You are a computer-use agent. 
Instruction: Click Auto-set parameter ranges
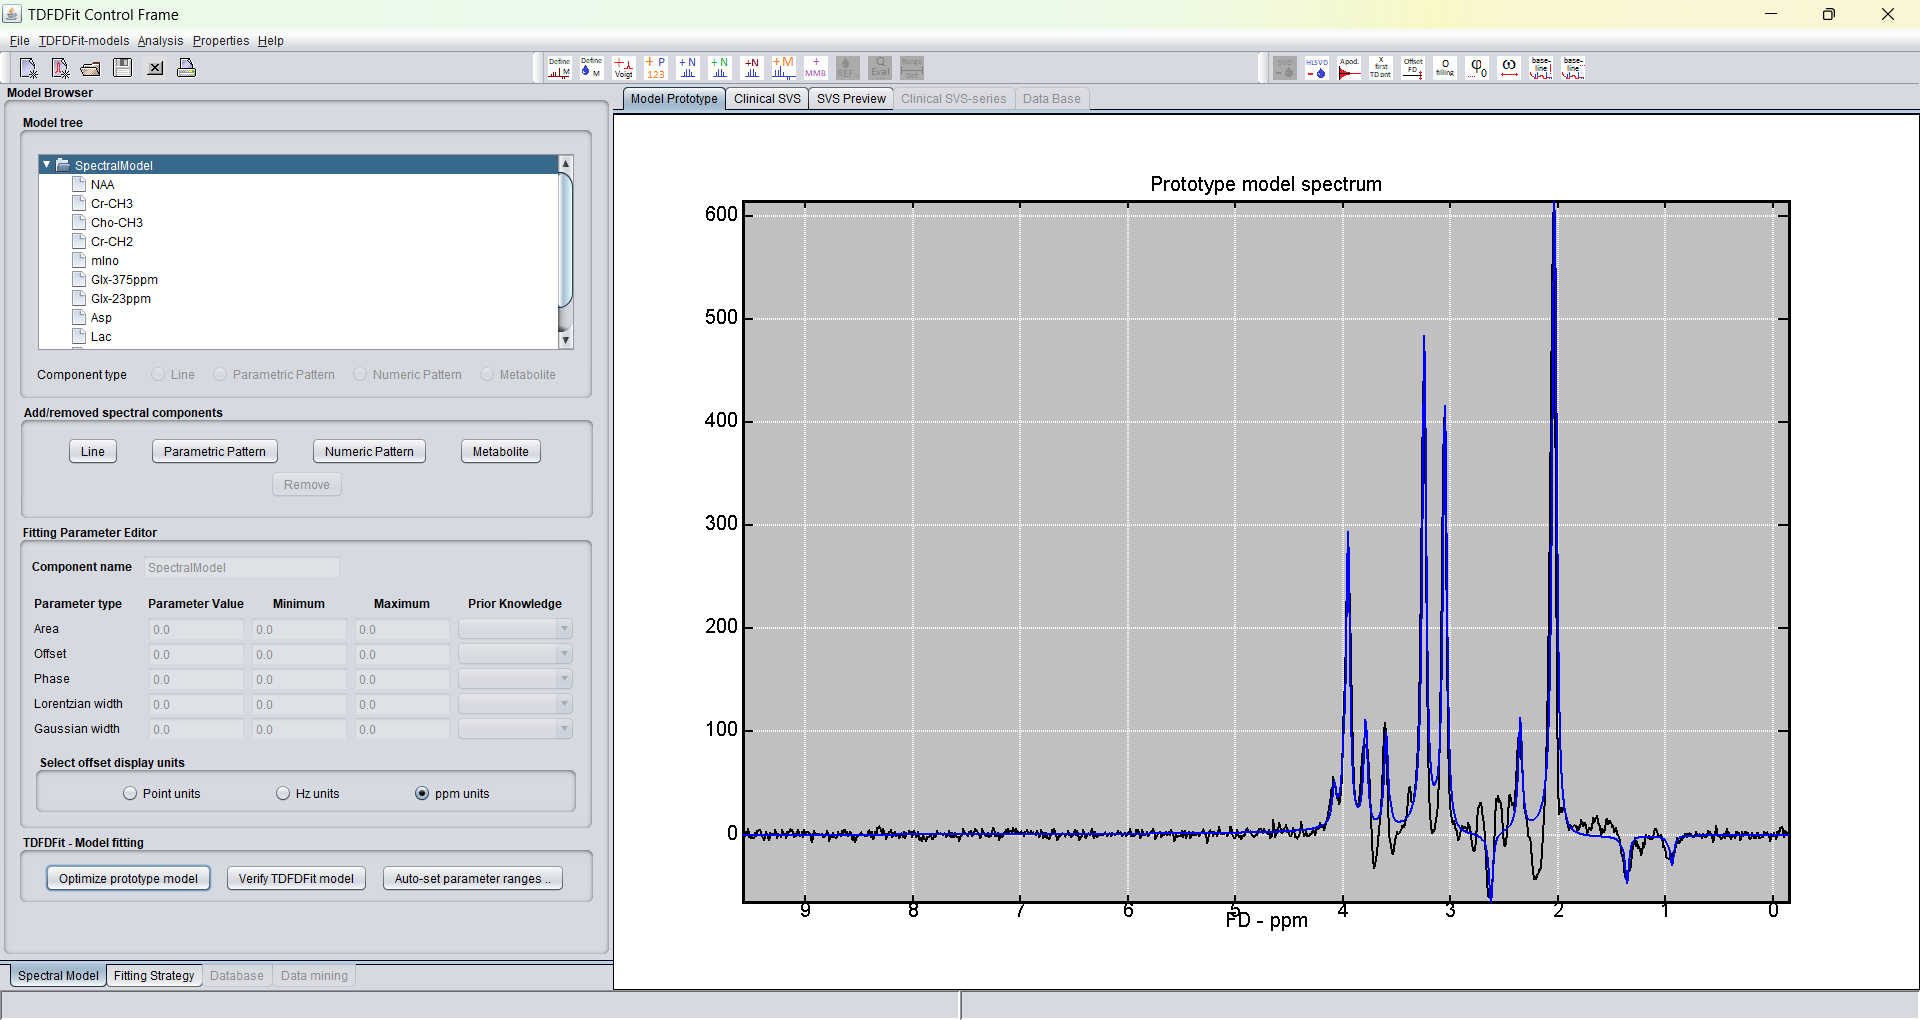point(472,879)
